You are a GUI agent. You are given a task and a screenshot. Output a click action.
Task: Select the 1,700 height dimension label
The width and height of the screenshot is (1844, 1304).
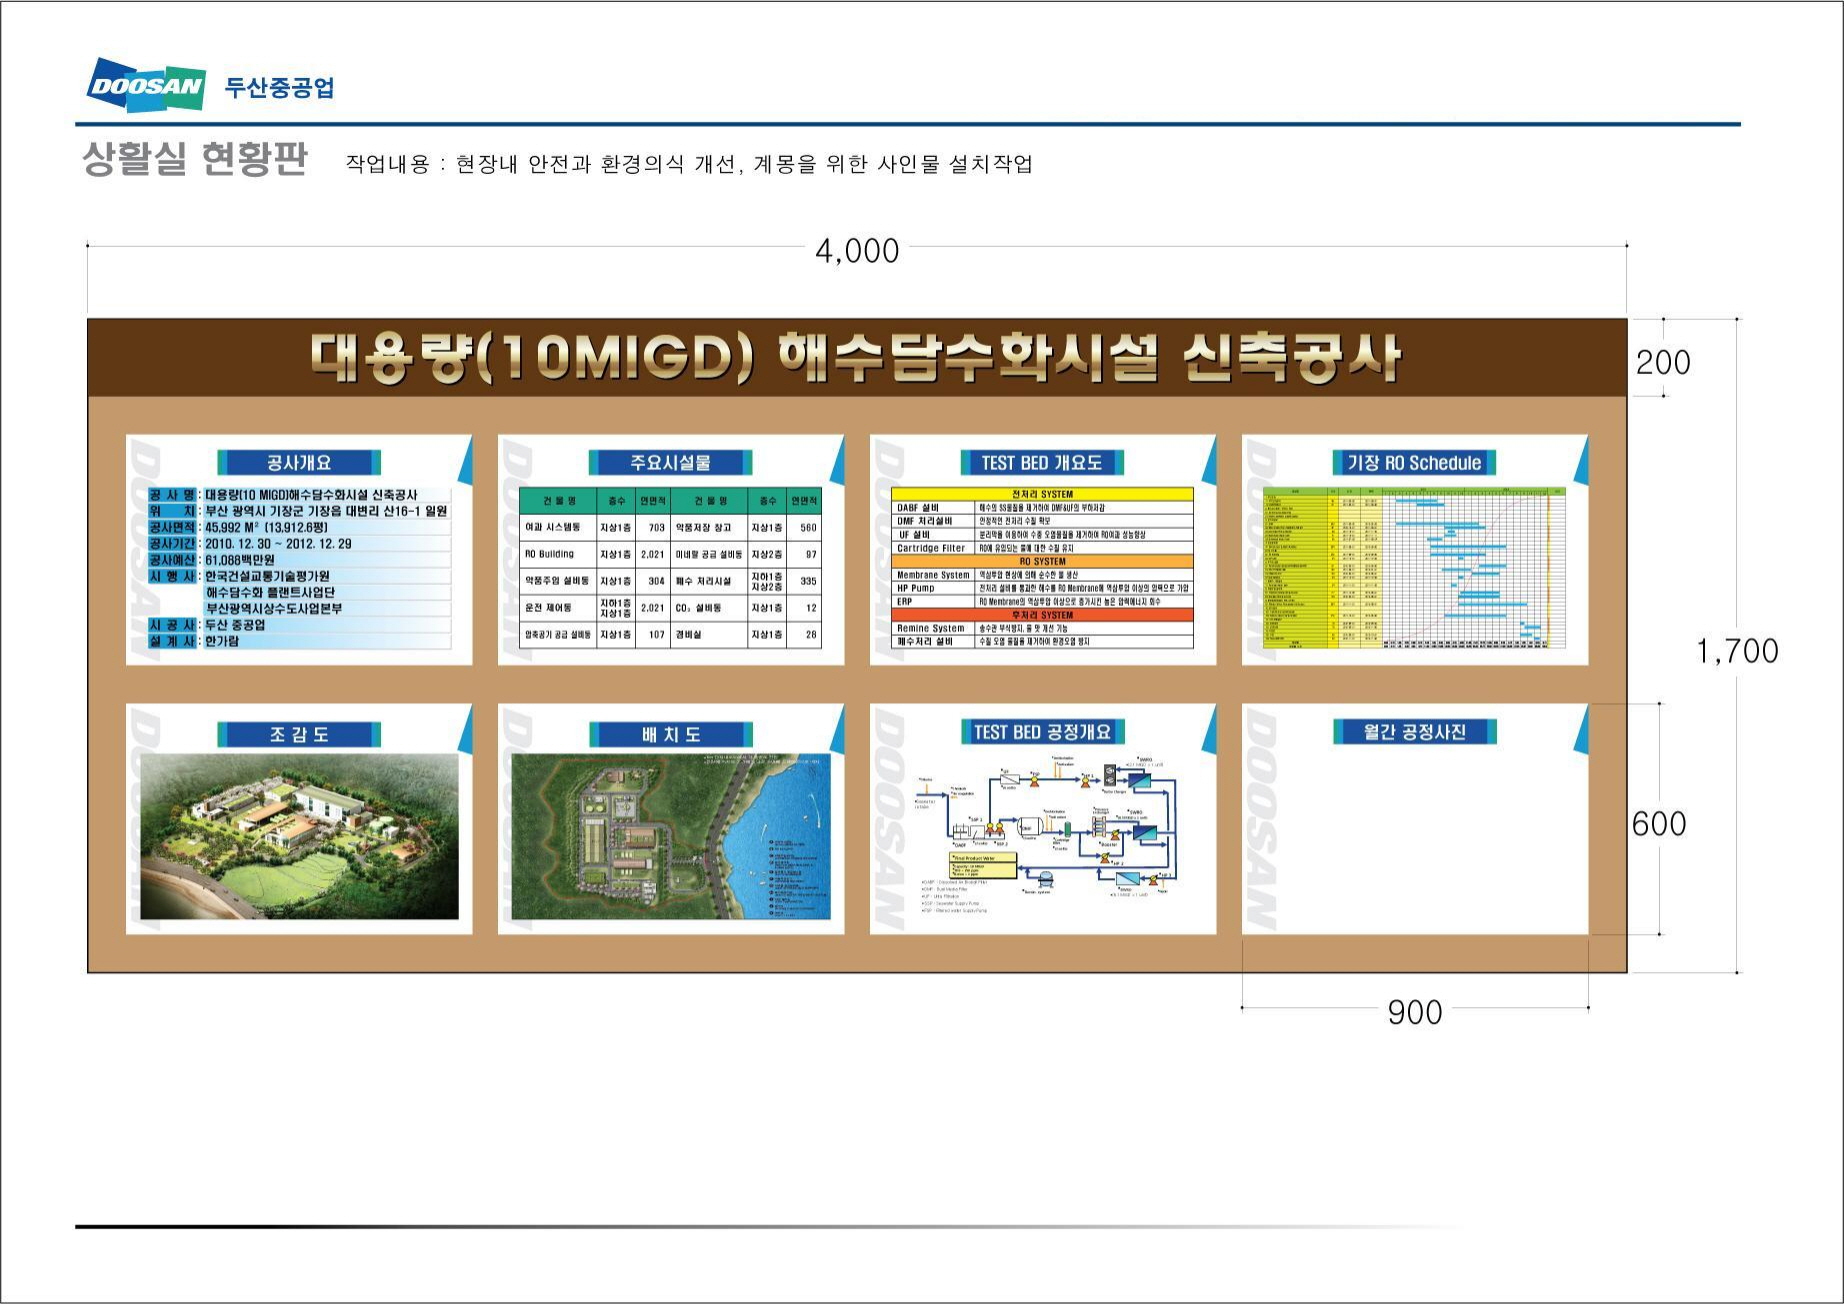coord(1737,652)
